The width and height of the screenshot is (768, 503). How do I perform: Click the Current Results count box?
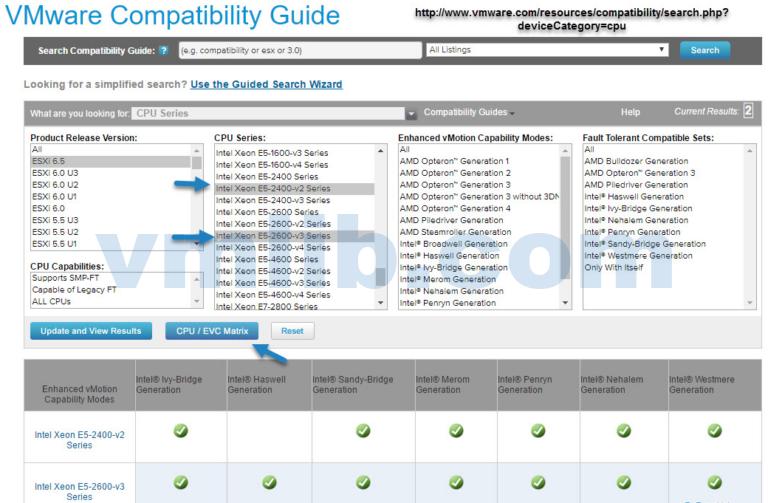coord(748,112)
